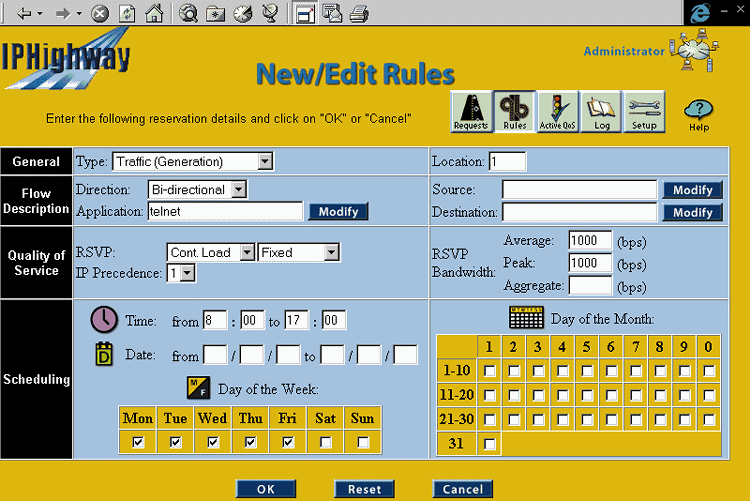
Task: Check day 30 in the 21-30 row
Action: pyautogui.click(x=709, y=420)
